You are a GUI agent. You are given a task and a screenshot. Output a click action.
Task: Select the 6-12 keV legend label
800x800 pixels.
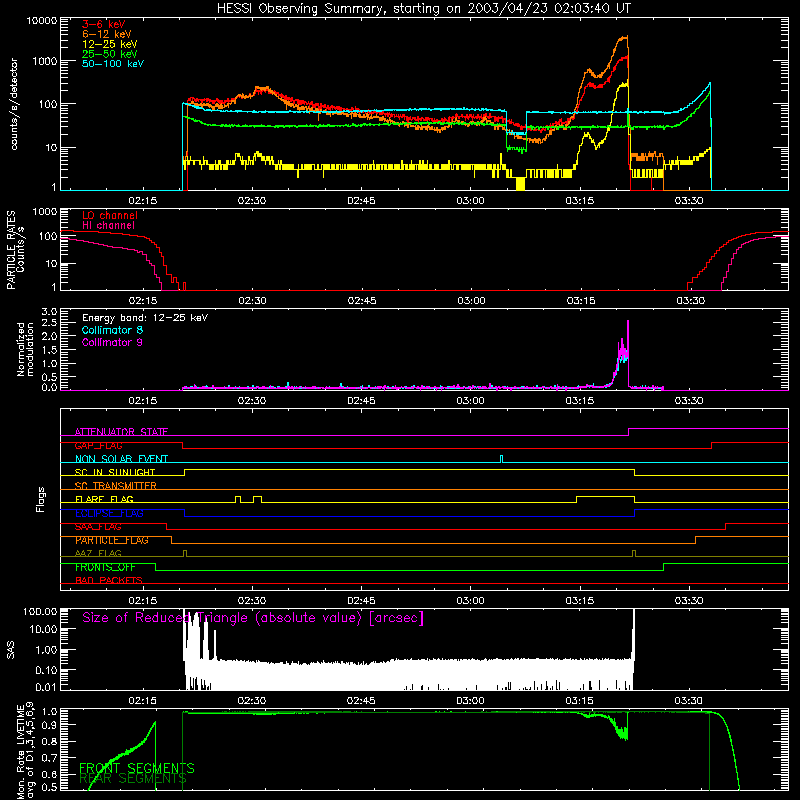106,34
